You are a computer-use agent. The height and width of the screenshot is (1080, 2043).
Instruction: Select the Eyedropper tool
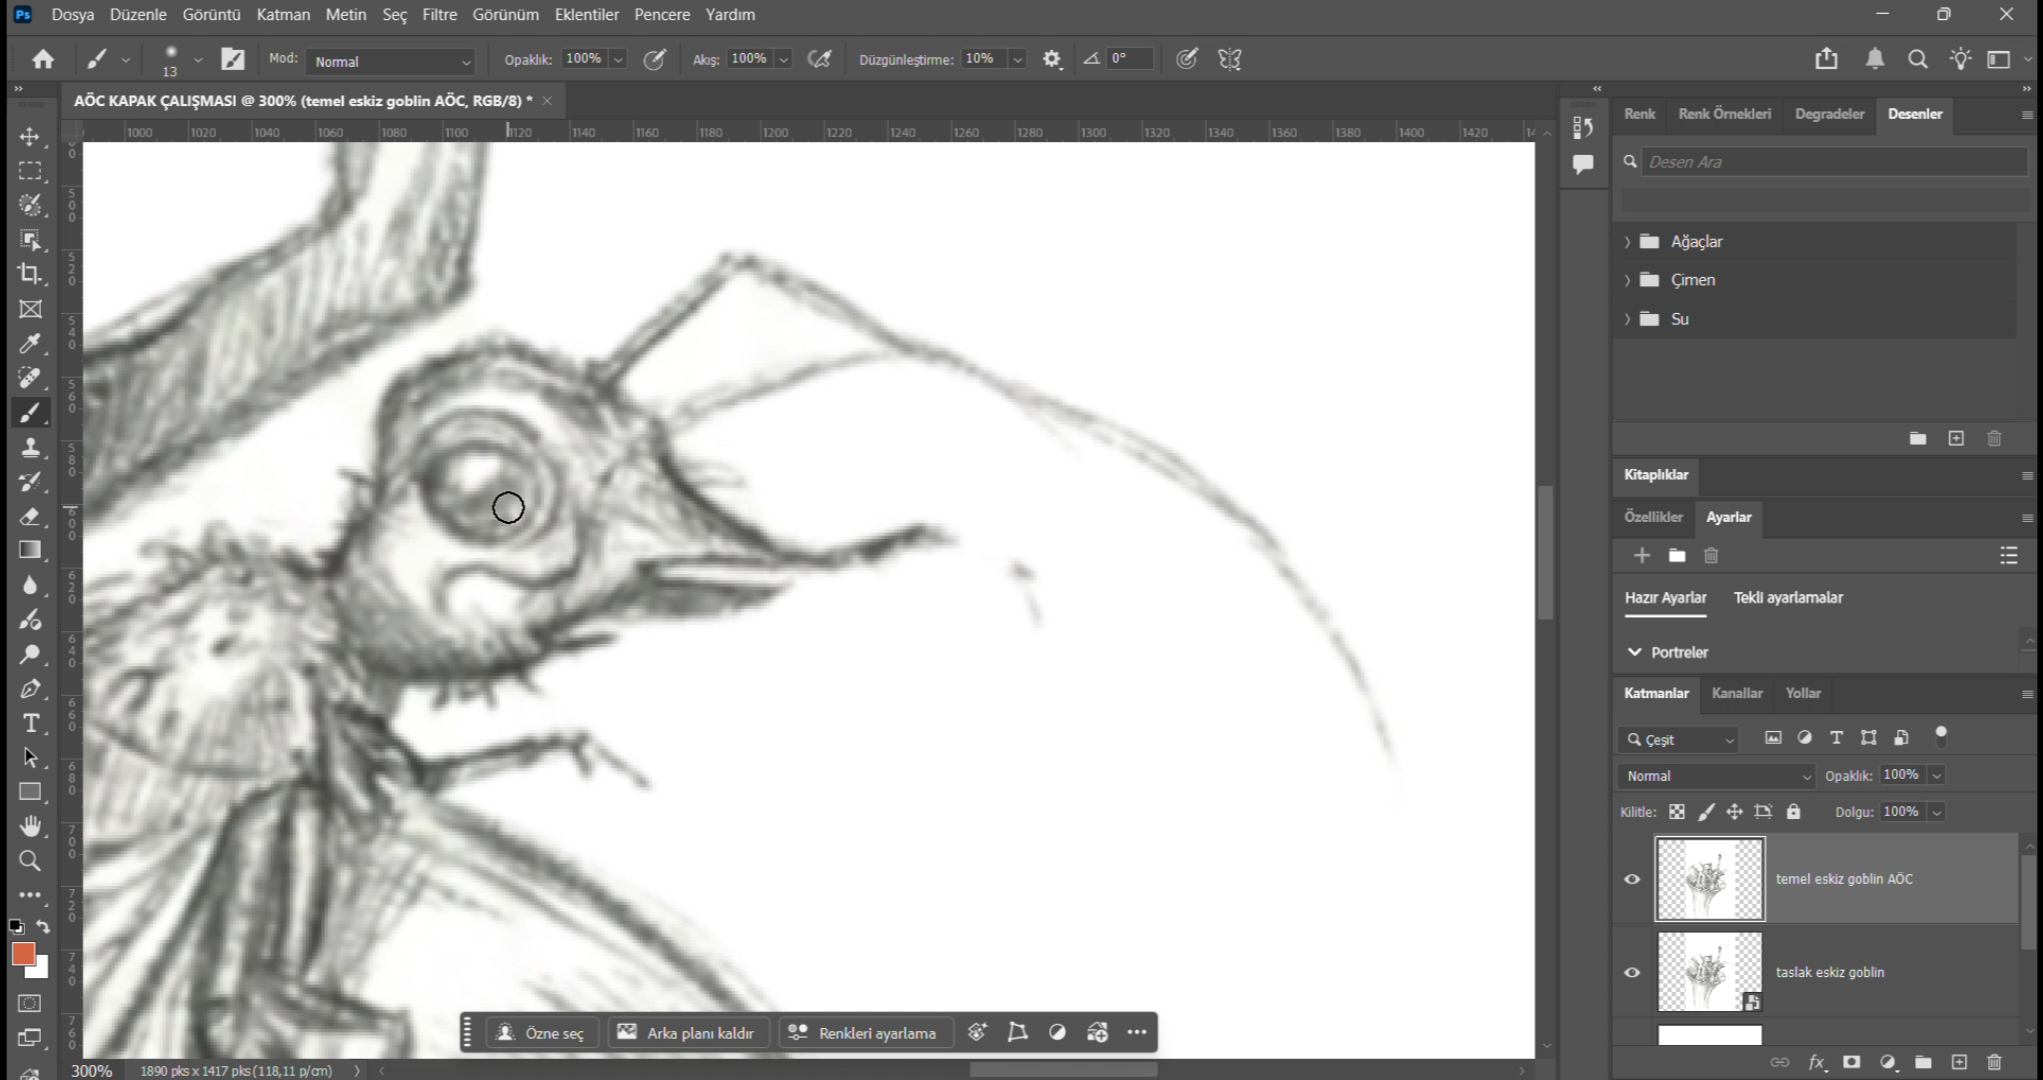click(x=30, y=344)
